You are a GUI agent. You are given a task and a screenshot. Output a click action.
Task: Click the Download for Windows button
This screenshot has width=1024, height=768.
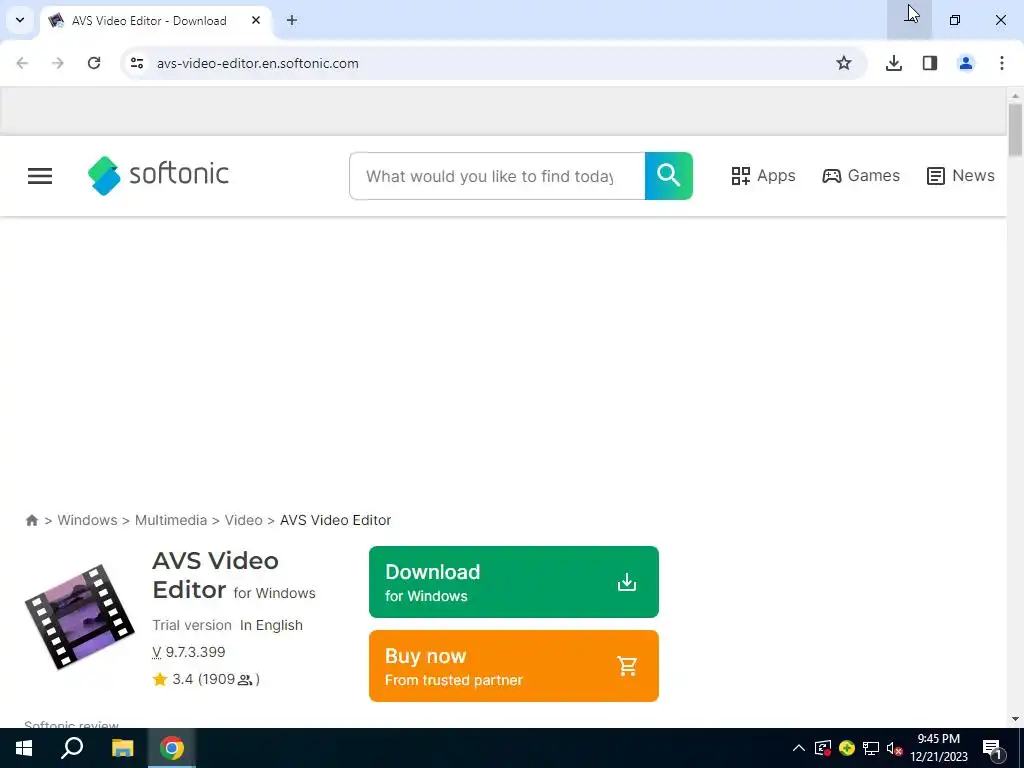(513, 582)
